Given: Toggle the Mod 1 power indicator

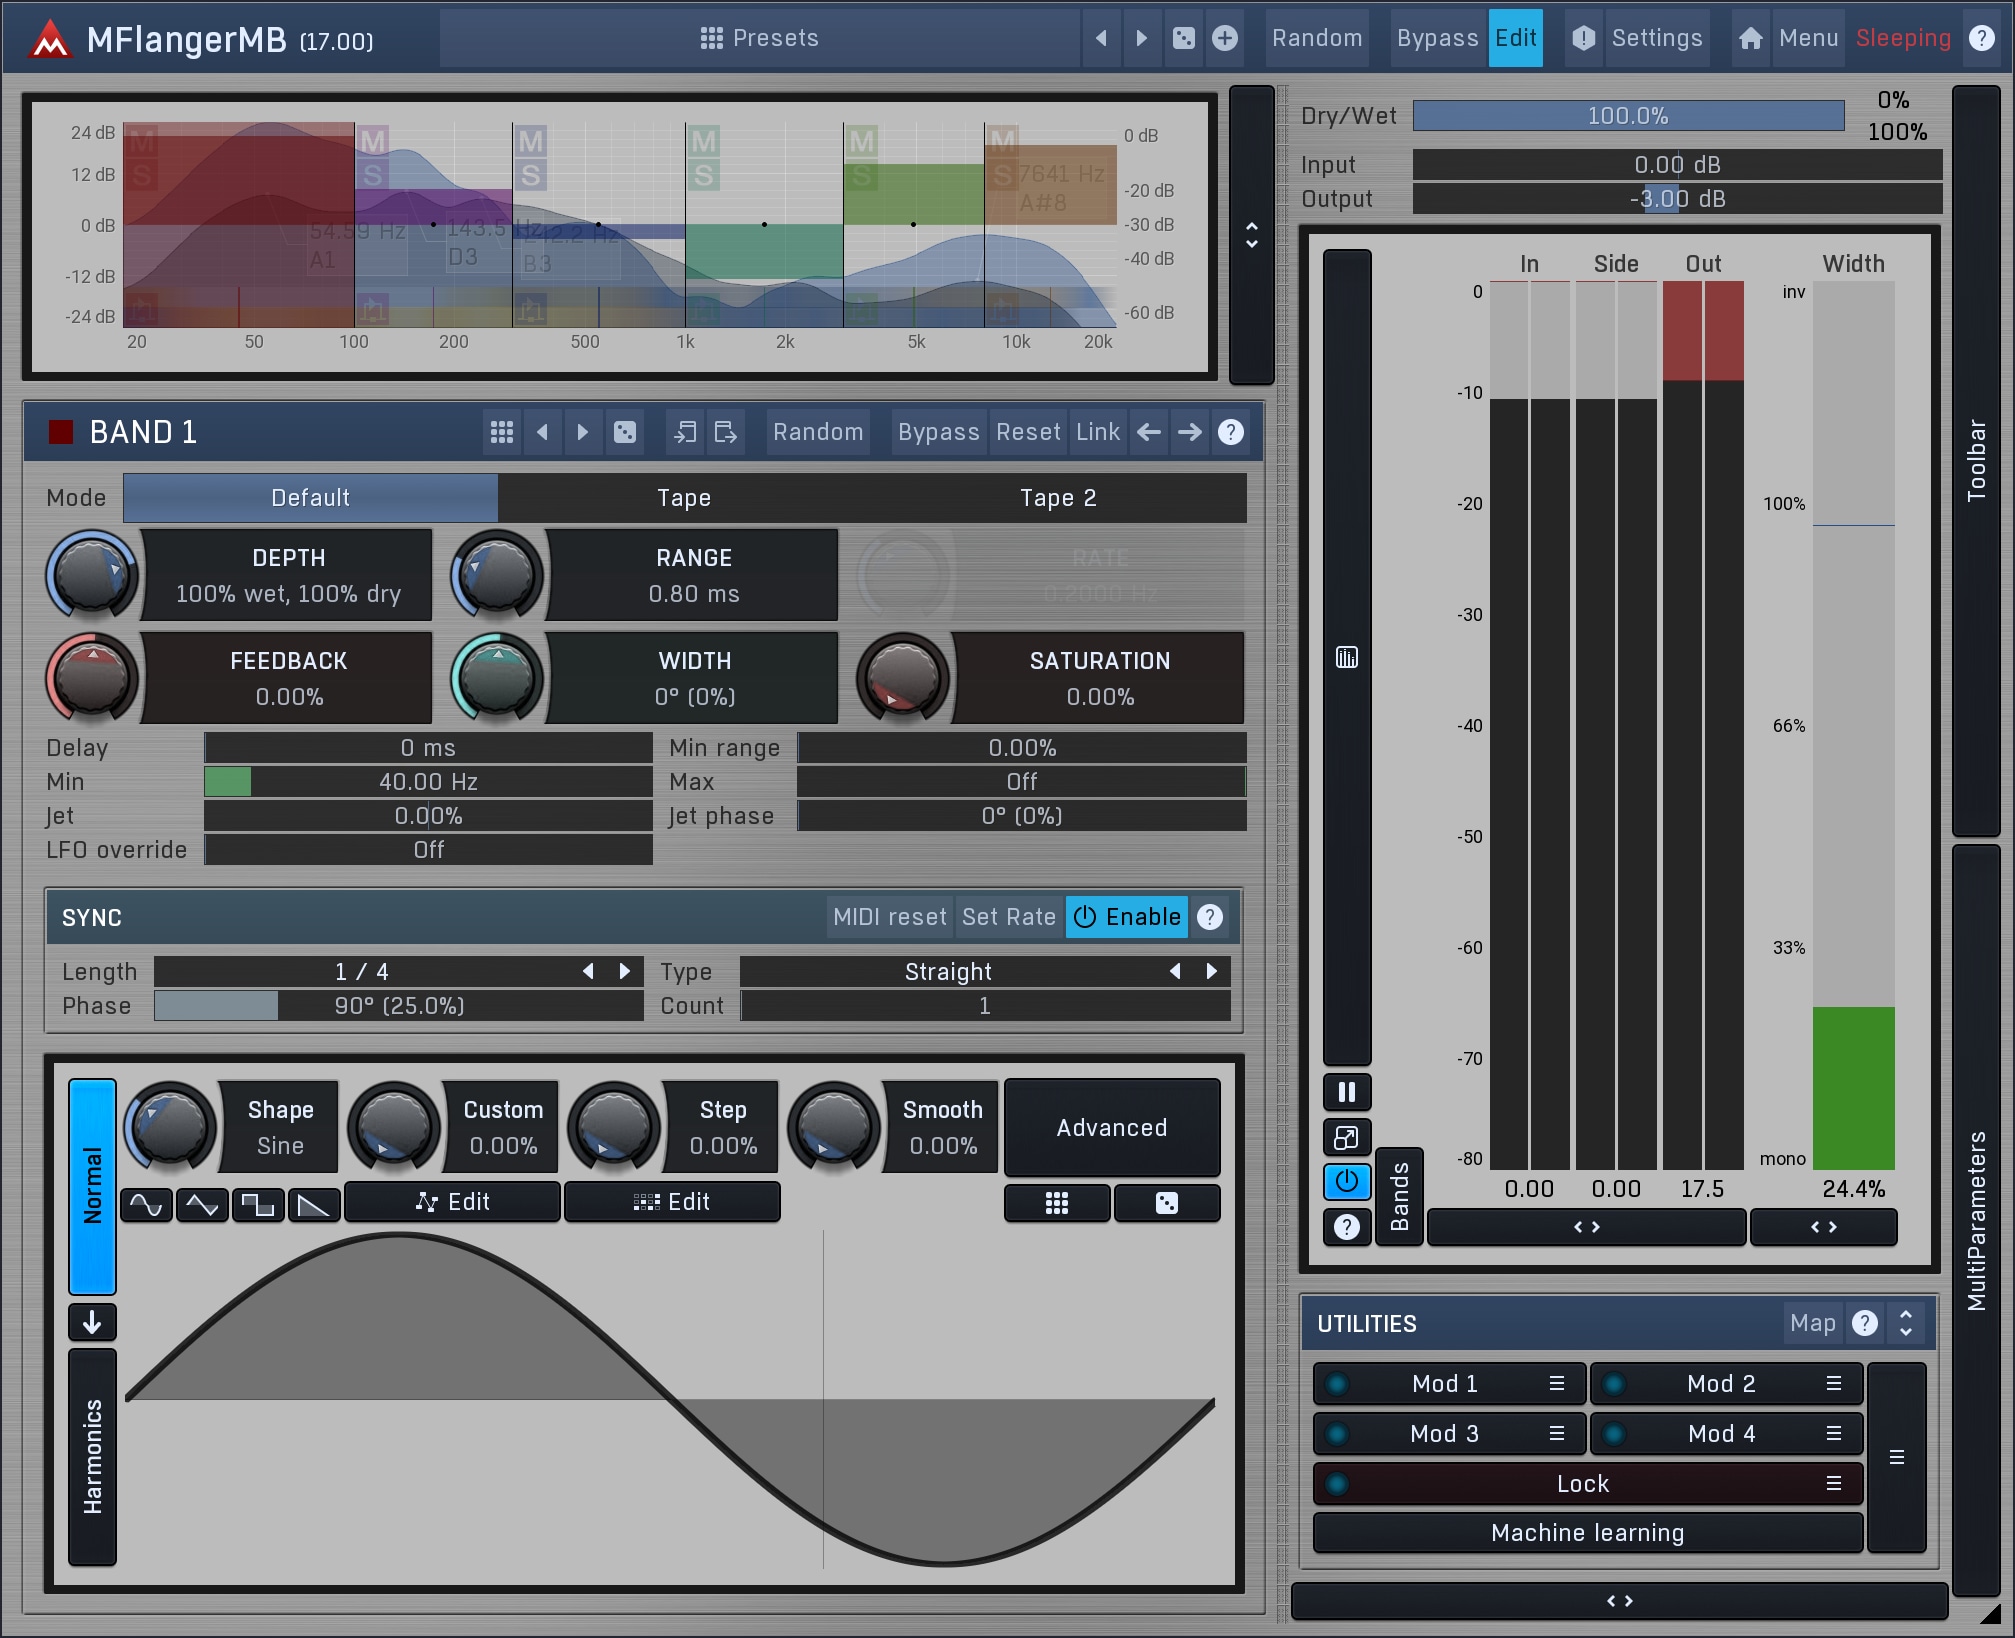Looking at the screenshot, I should [1337, 1384].
